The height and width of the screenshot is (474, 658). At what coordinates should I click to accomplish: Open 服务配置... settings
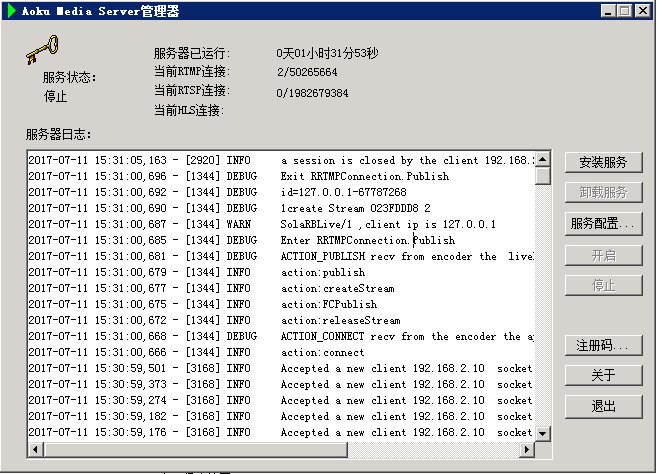coord(603,224)
